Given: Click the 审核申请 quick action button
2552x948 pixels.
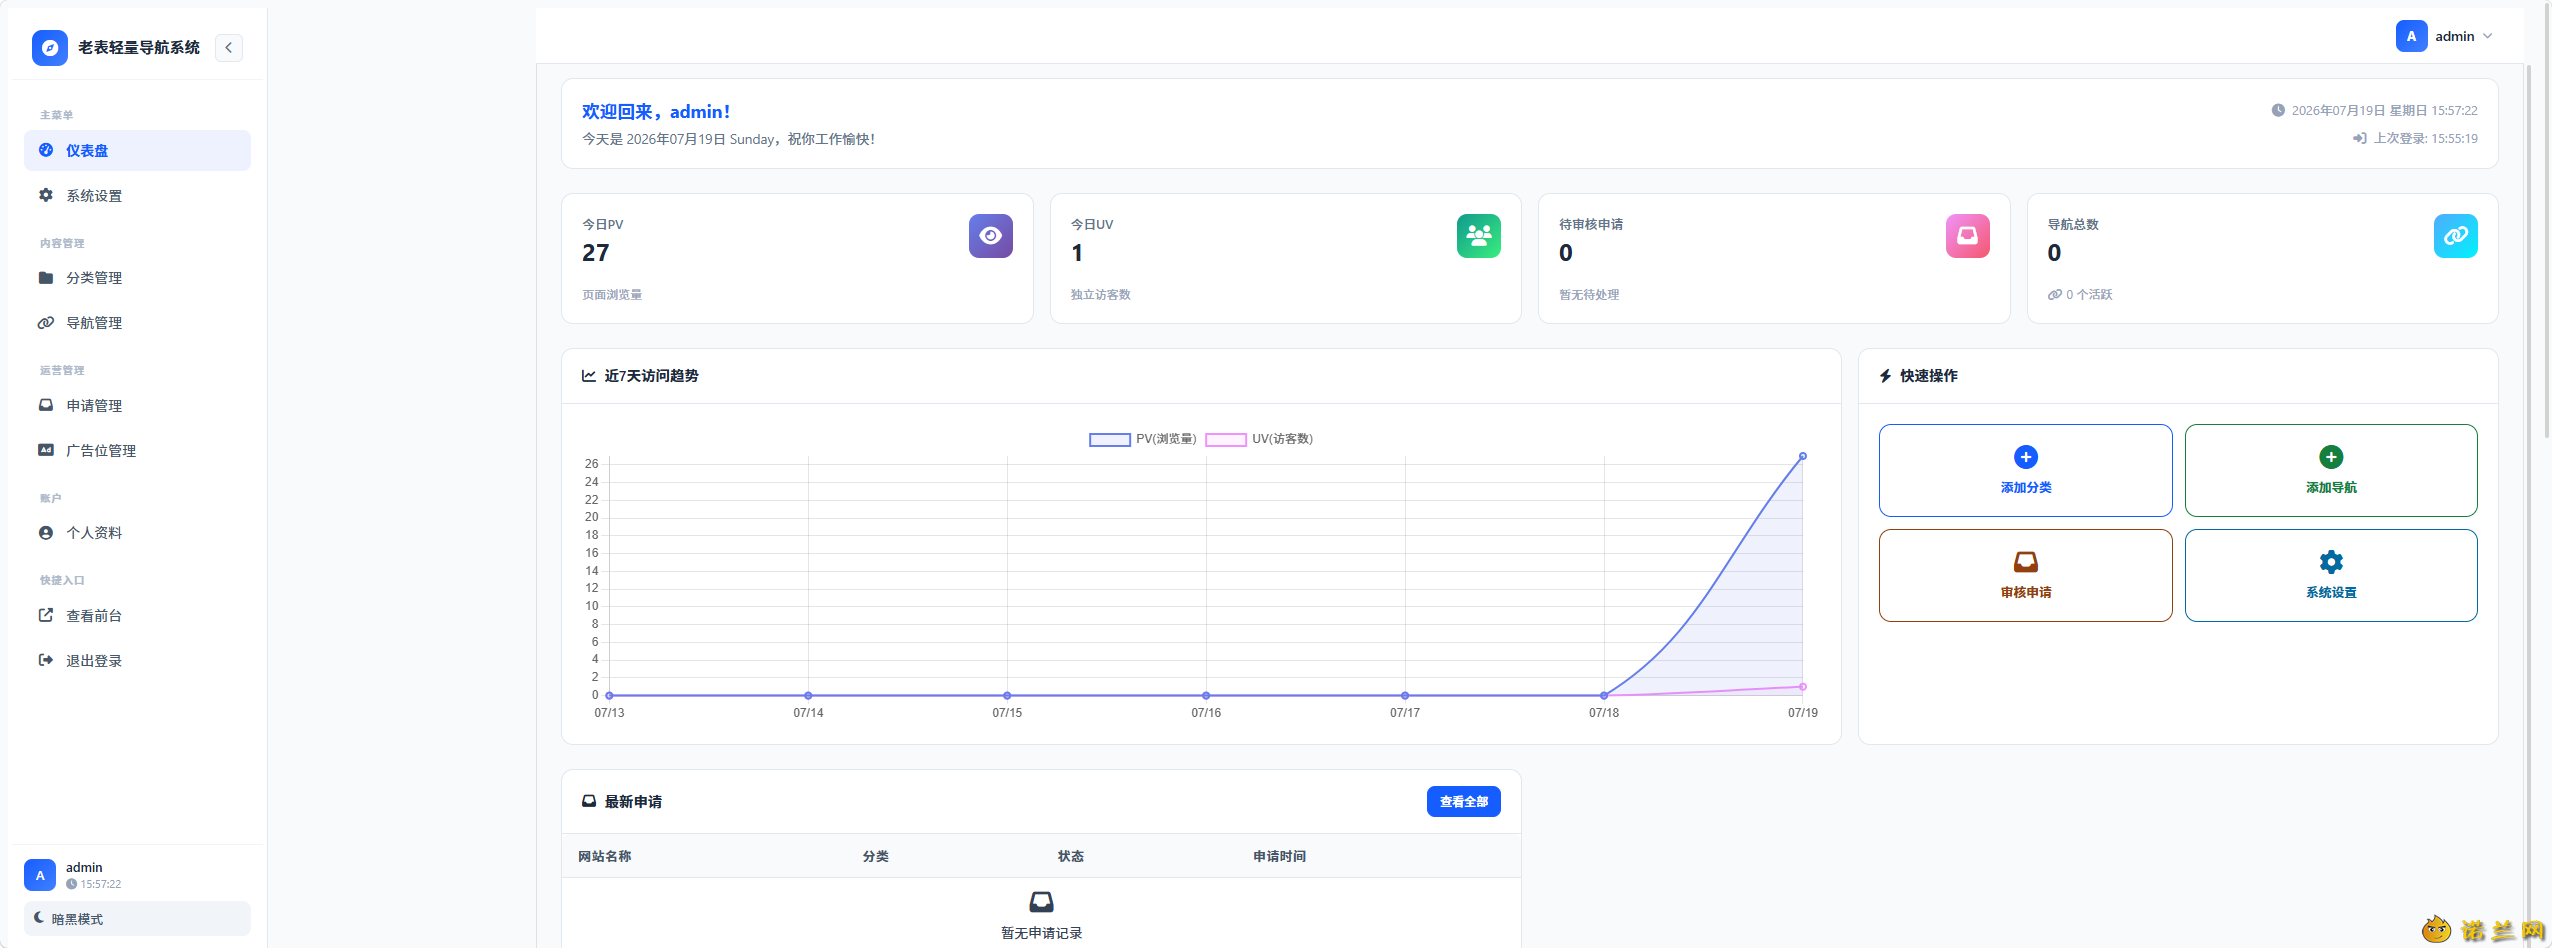Looking at the screenshot, I should tap(2026, 576).
